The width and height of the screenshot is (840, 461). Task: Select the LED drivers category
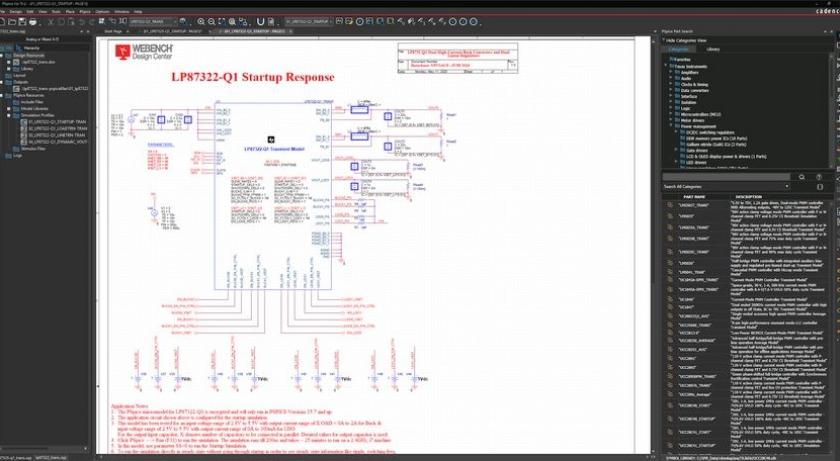pos(696,162)
